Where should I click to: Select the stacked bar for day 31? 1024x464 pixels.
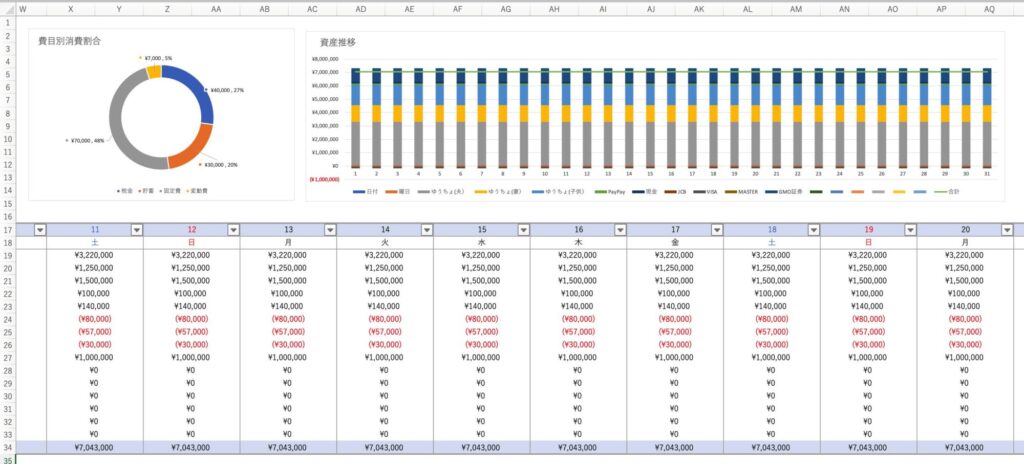coord(986,117)
